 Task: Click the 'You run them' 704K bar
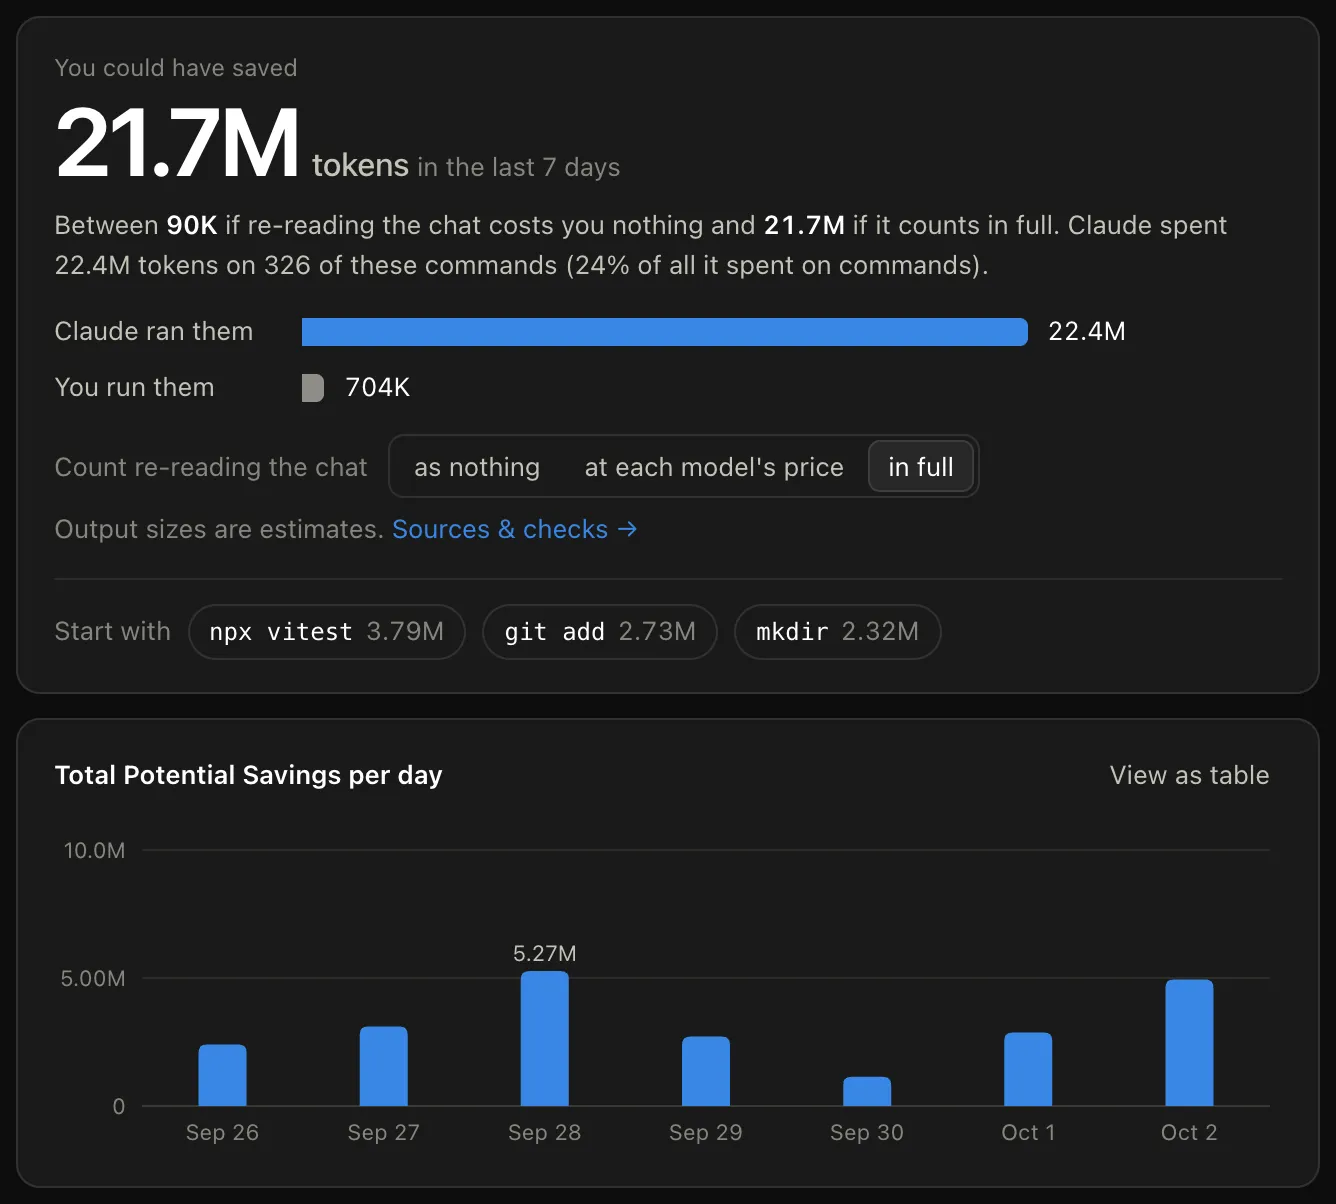click(x=313, y=388)
